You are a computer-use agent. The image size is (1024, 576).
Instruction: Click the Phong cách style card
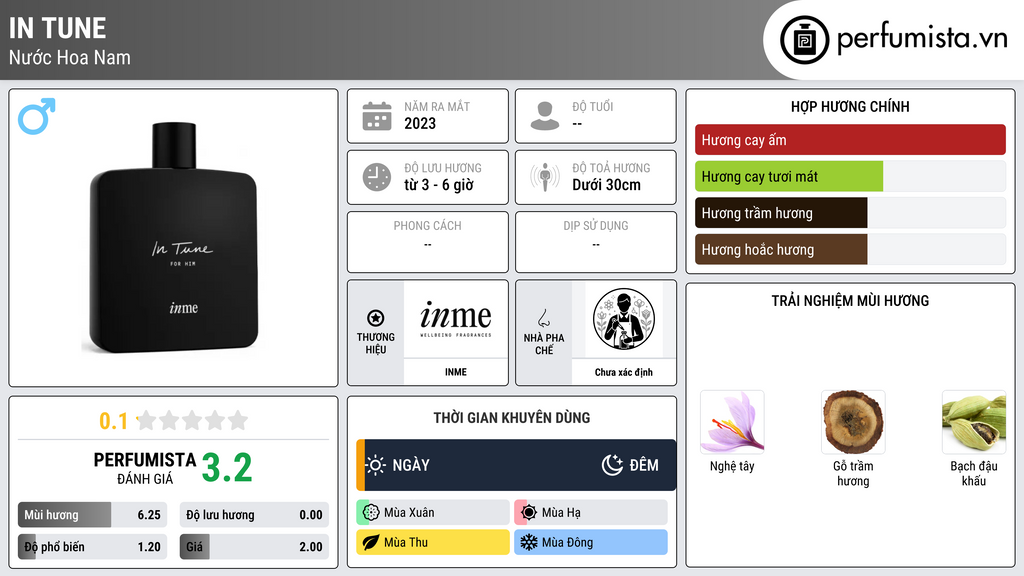(x=428, y=242)
